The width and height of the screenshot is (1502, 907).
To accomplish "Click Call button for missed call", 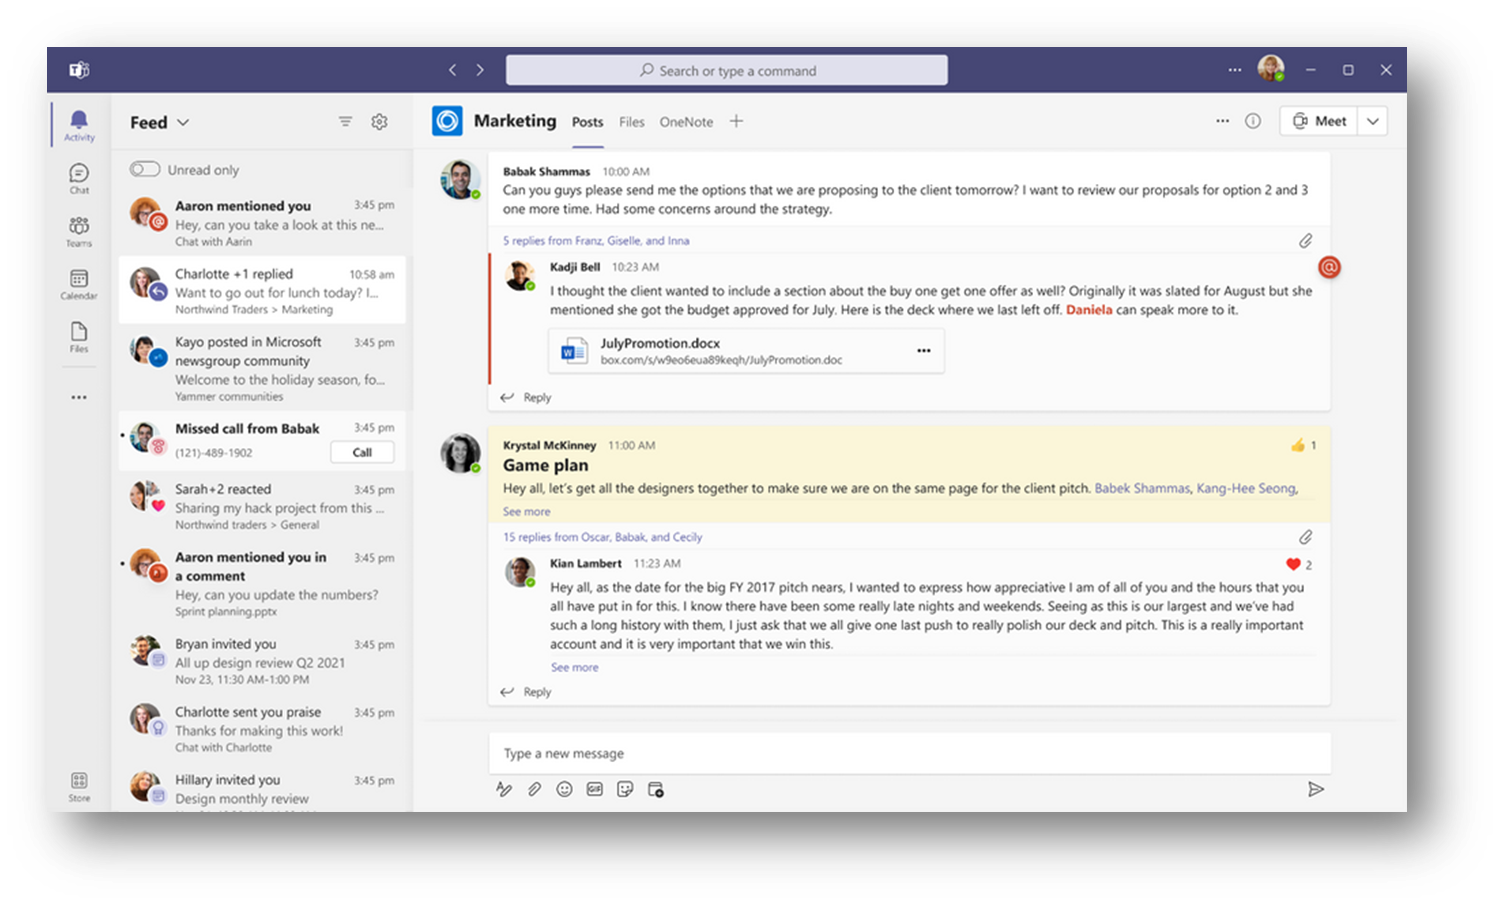I will point(362,453).
